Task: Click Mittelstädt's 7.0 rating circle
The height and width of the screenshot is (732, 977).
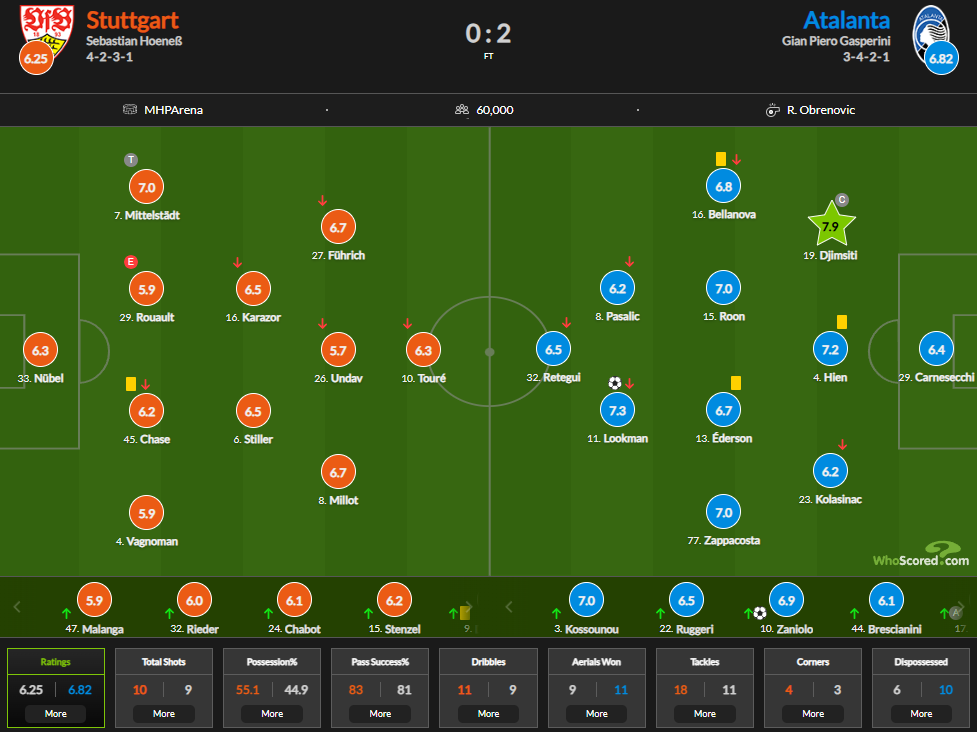Action: [x=146, y=187]
